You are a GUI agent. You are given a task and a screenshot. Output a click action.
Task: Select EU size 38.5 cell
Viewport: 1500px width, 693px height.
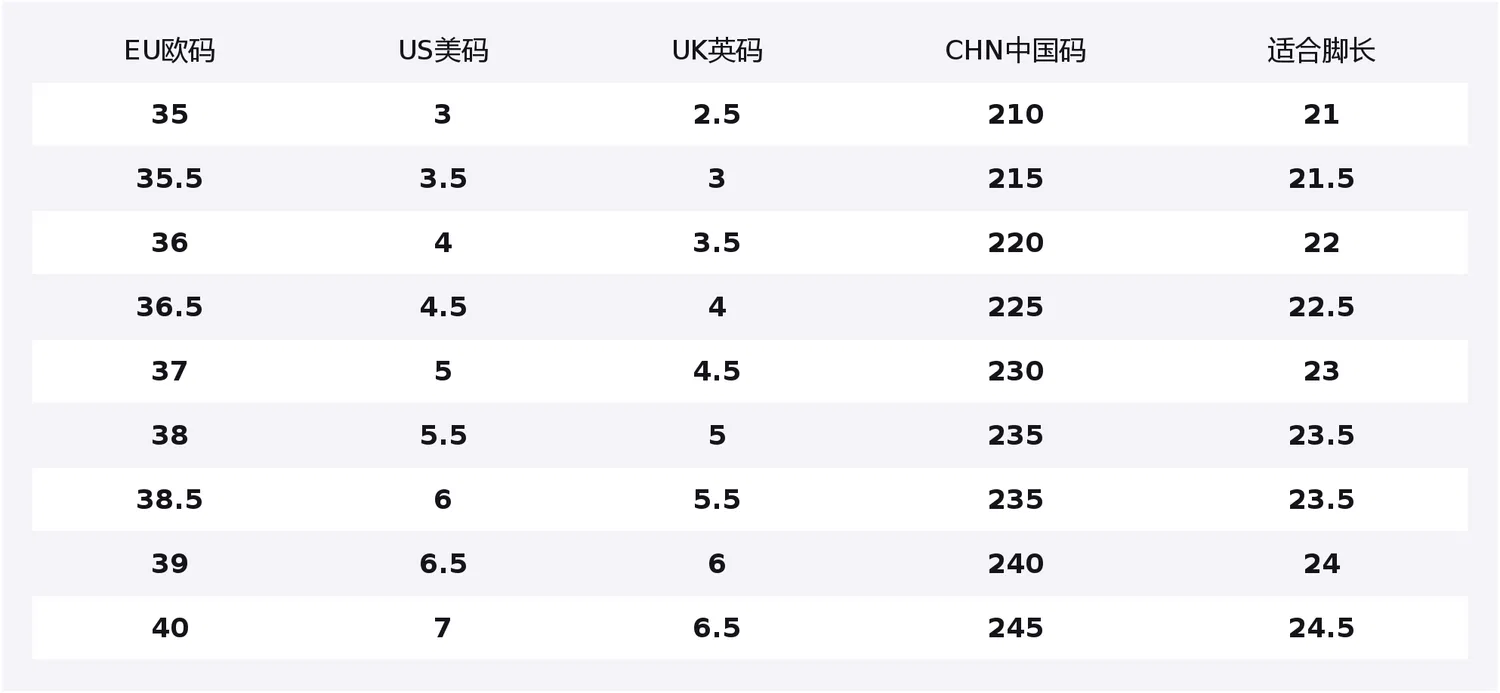169,500
